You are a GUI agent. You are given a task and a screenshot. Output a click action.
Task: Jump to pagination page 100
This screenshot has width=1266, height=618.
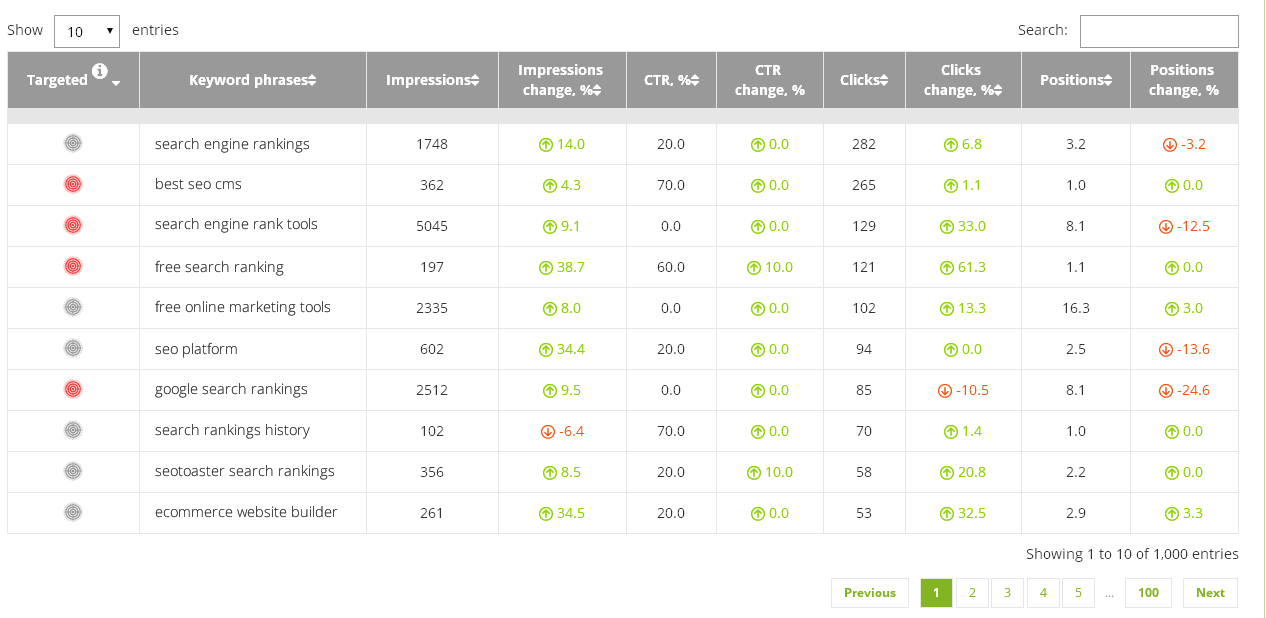[1149, 593]
